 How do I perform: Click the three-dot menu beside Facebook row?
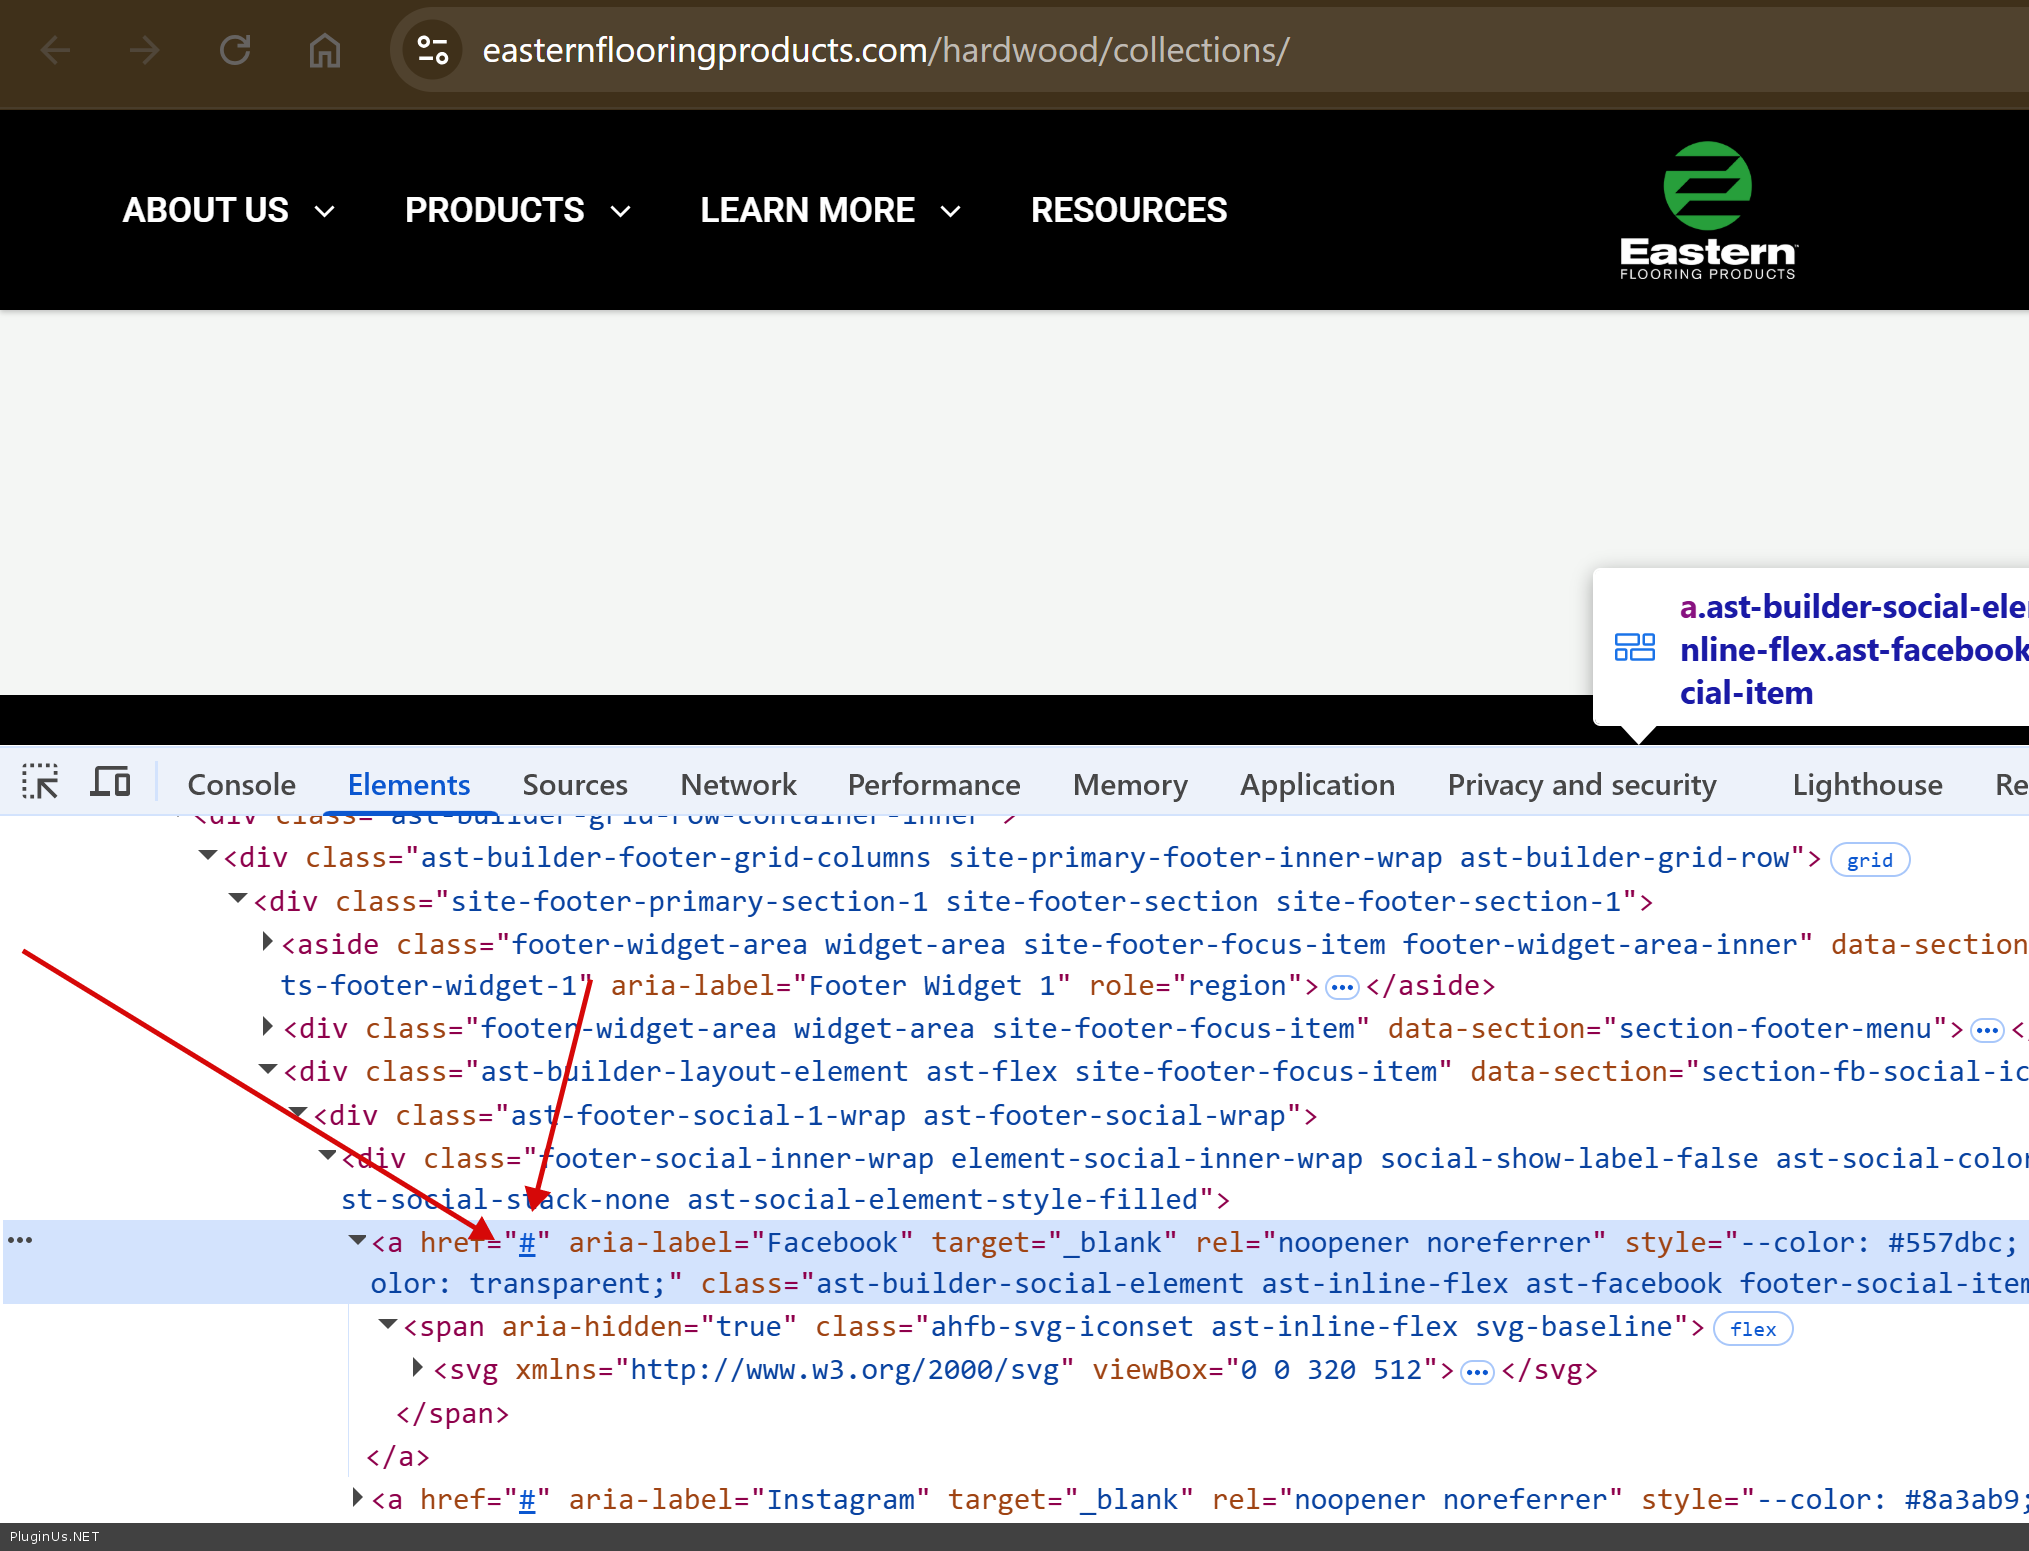tap(20, 1240)
